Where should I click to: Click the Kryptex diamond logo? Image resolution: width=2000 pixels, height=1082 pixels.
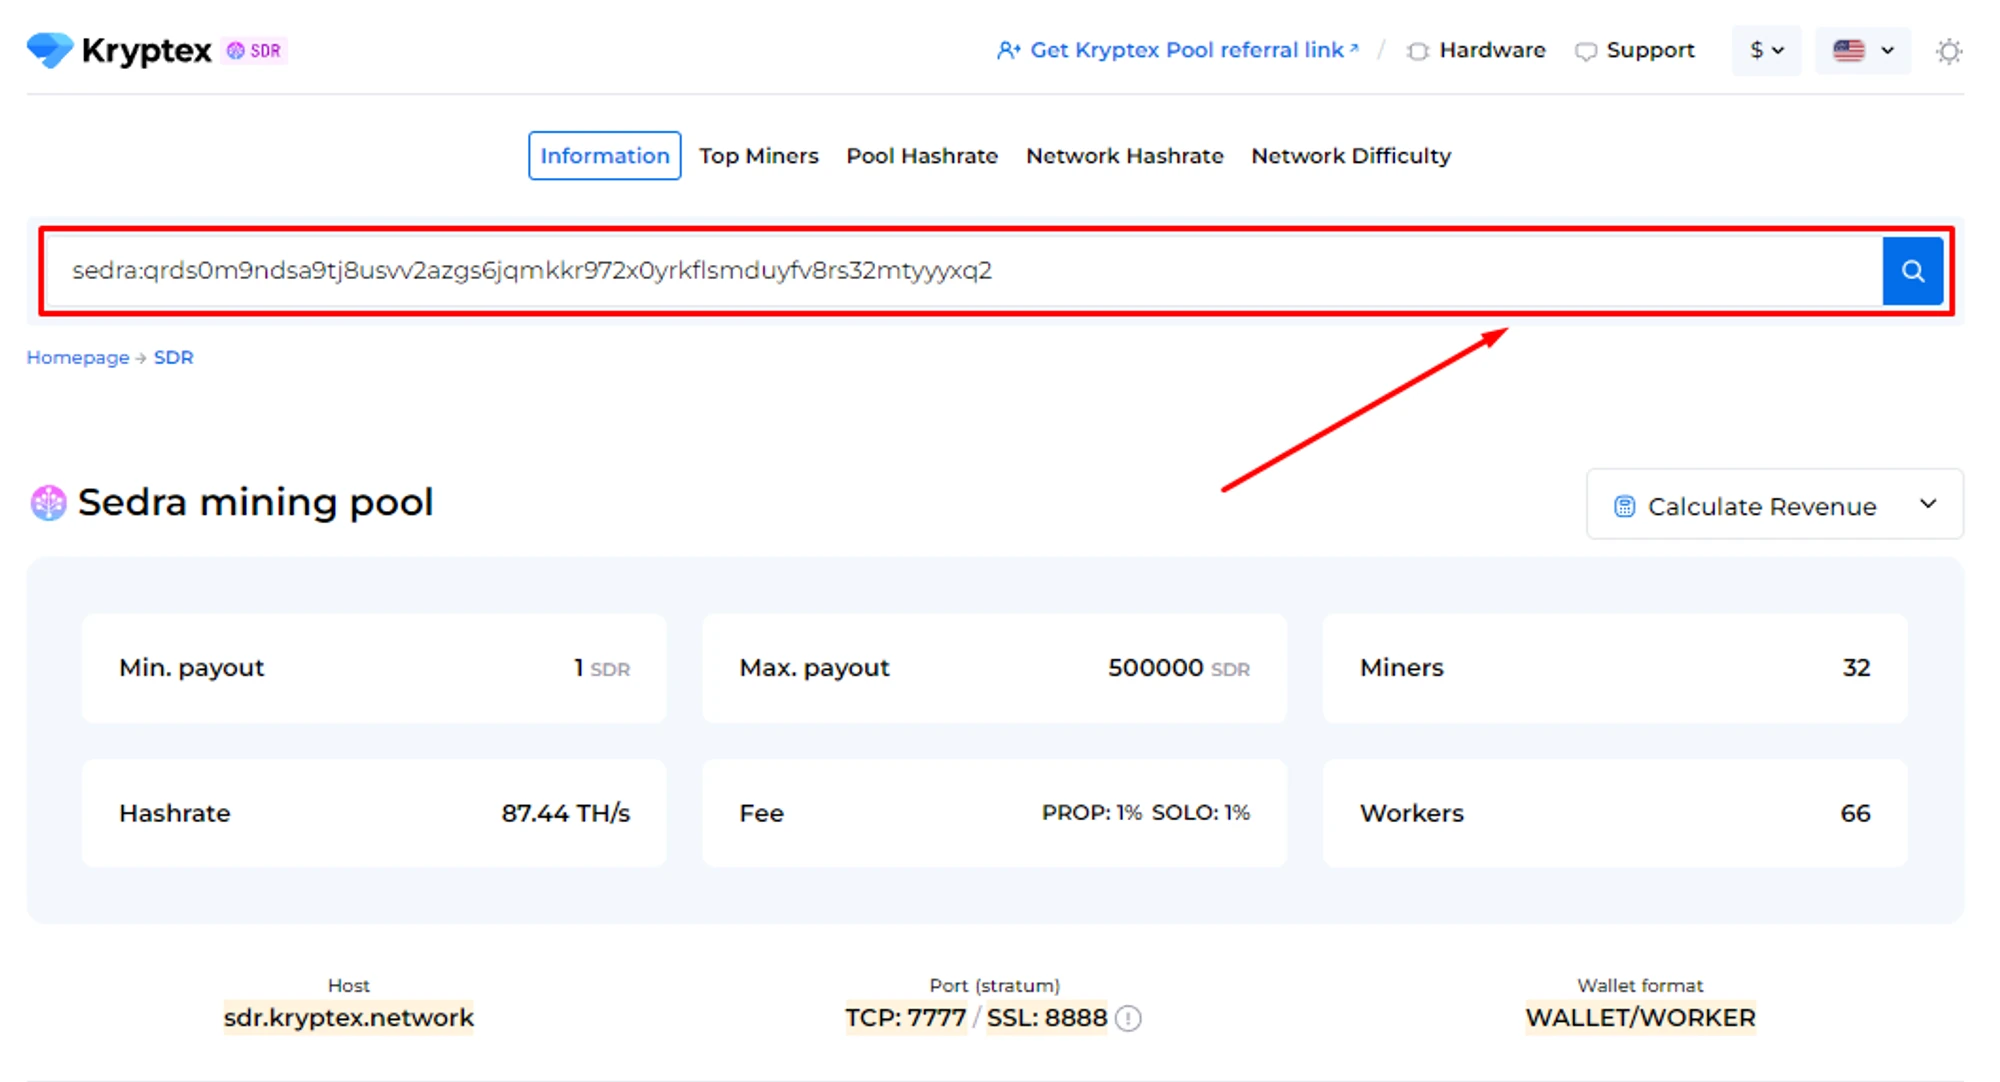click(x=50, y=50)
